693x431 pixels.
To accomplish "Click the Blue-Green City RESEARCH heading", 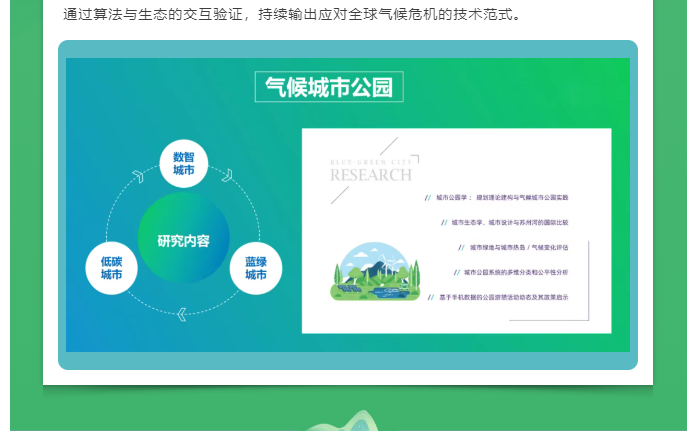I will click(x=371, y=171).
